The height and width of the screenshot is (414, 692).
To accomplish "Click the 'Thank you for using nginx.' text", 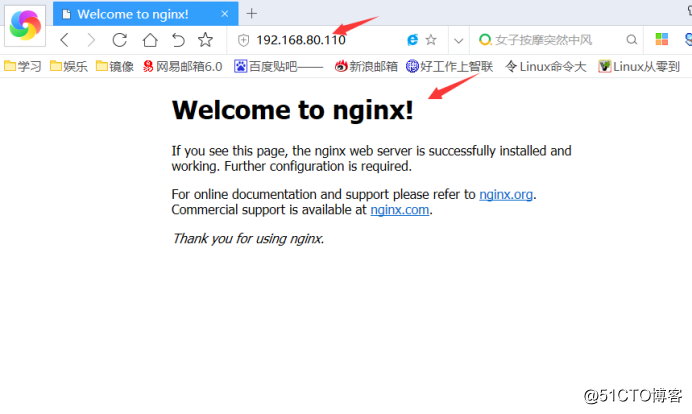I will click(x=248, y=238).
